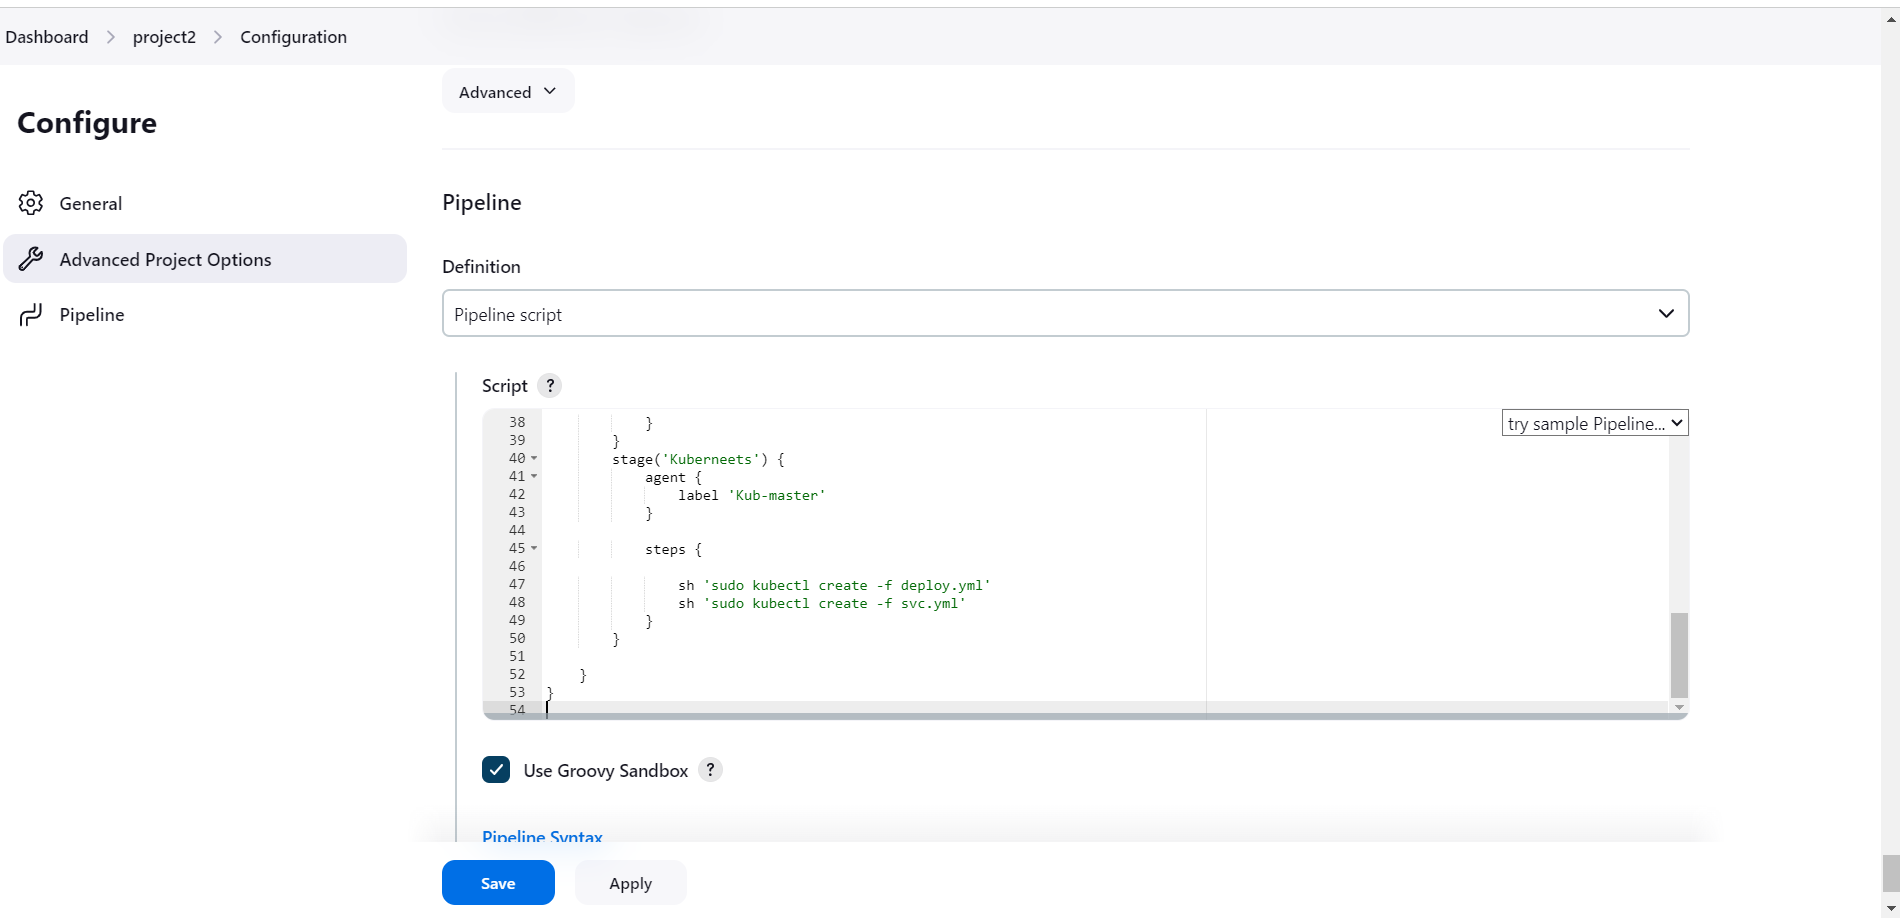Click the chevron after Dashboard breadcrumb
This screenshot has width=1900, height=918.
111,37
